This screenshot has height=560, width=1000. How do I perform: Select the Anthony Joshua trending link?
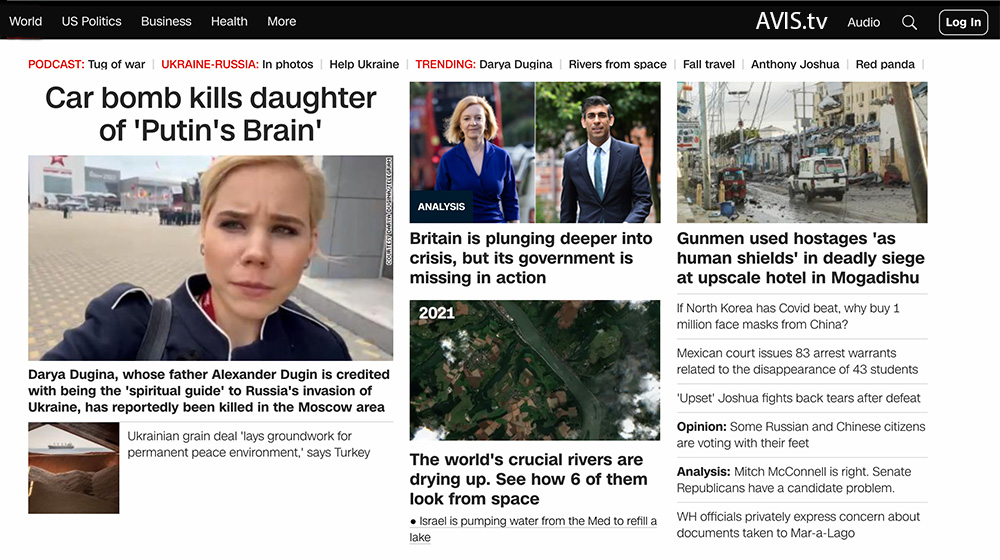pyautogui.click(x=795, y=64)
